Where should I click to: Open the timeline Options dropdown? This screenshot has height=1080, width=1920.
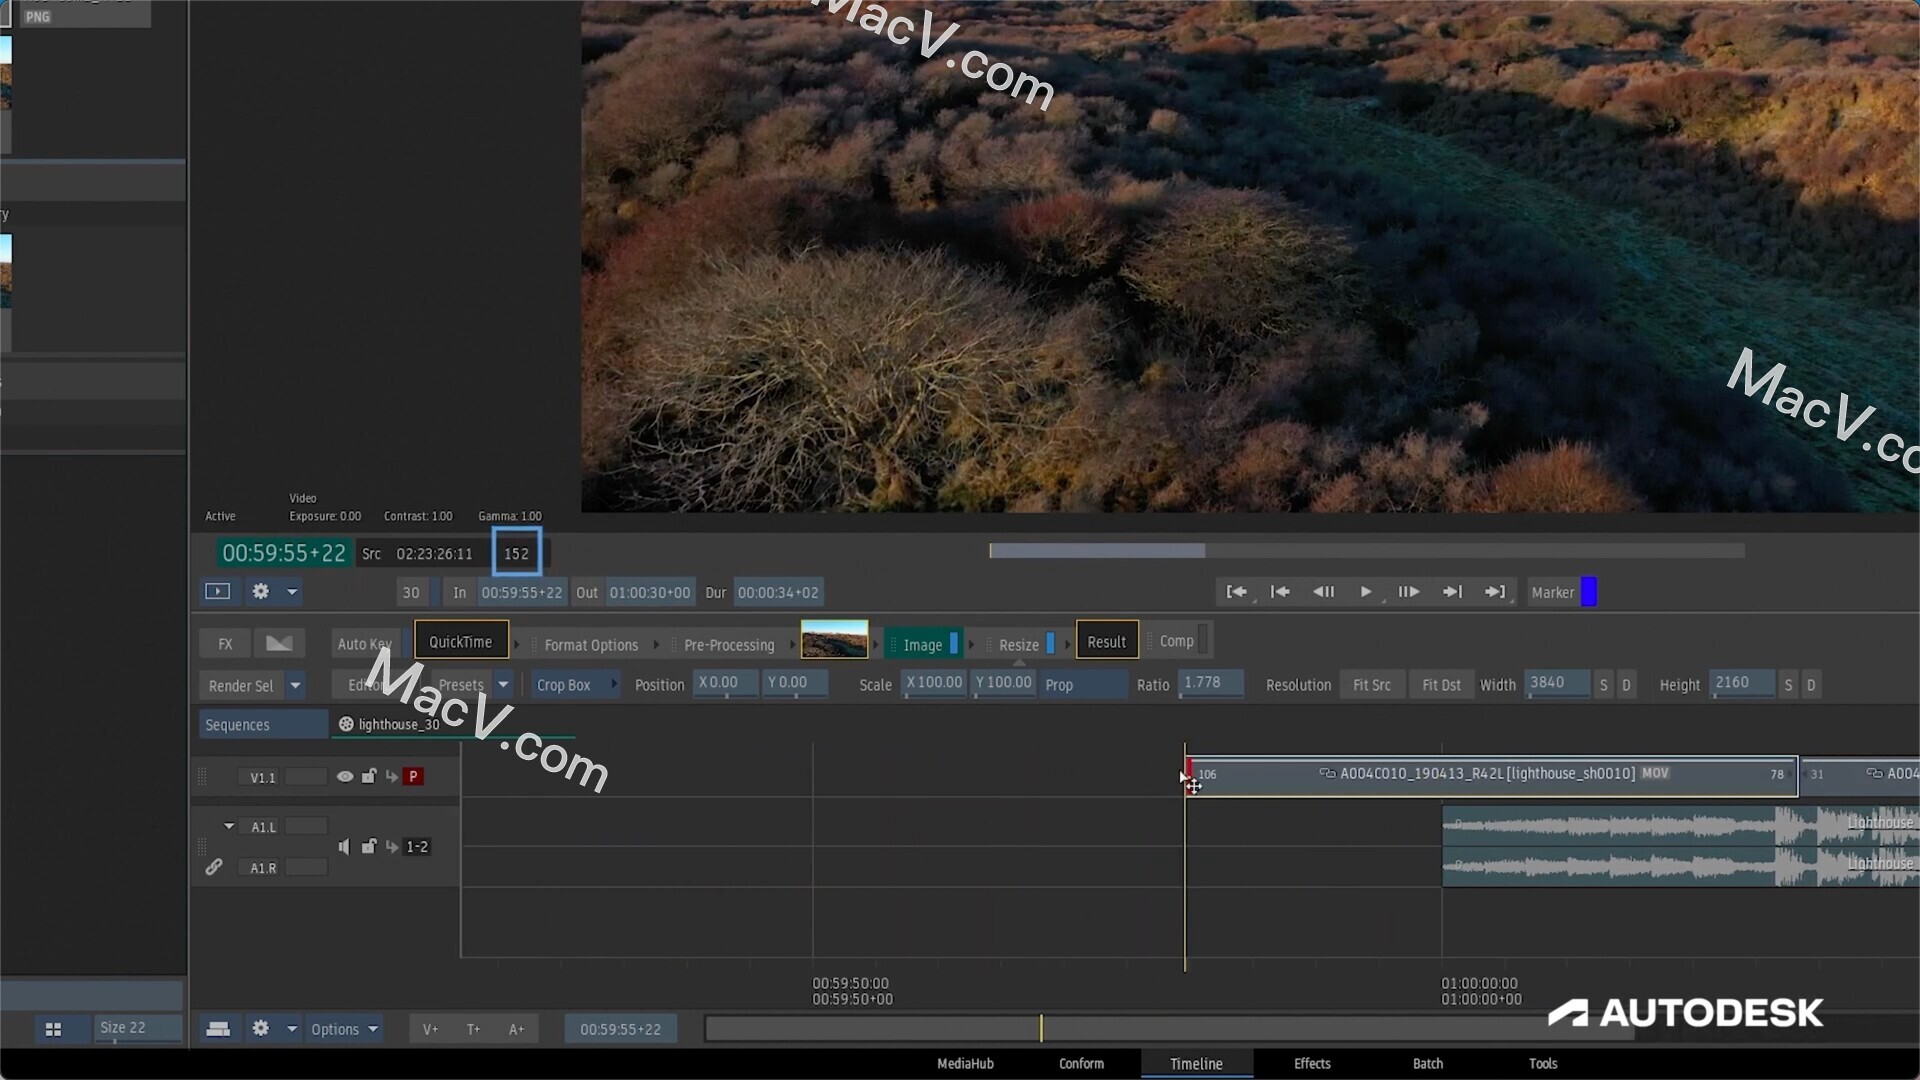(344, 1029)
